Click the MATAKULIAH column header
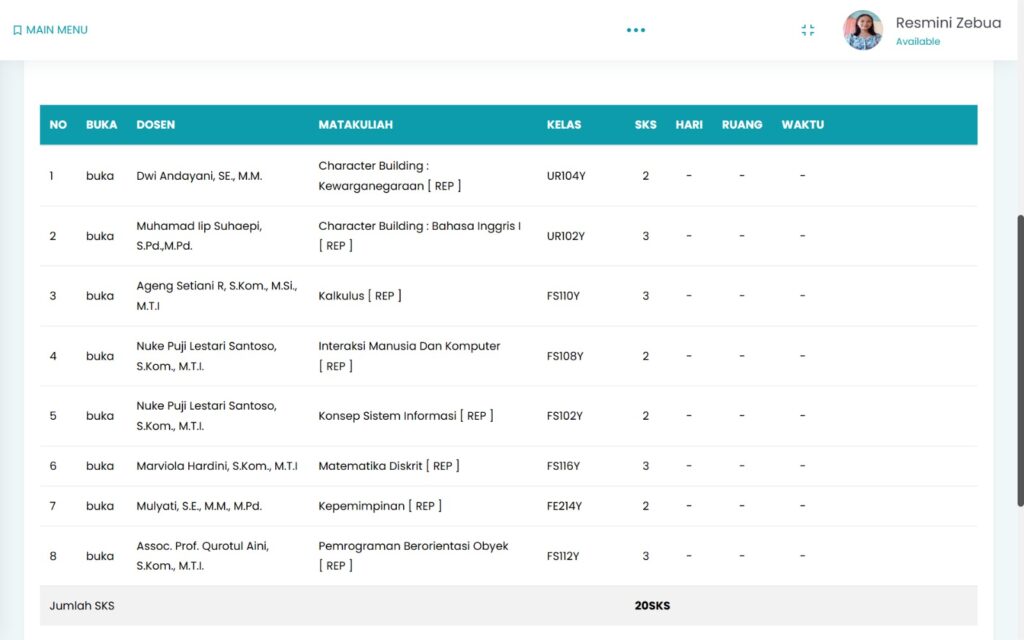This screenshot has height=640, width=1024. [355, 125]
